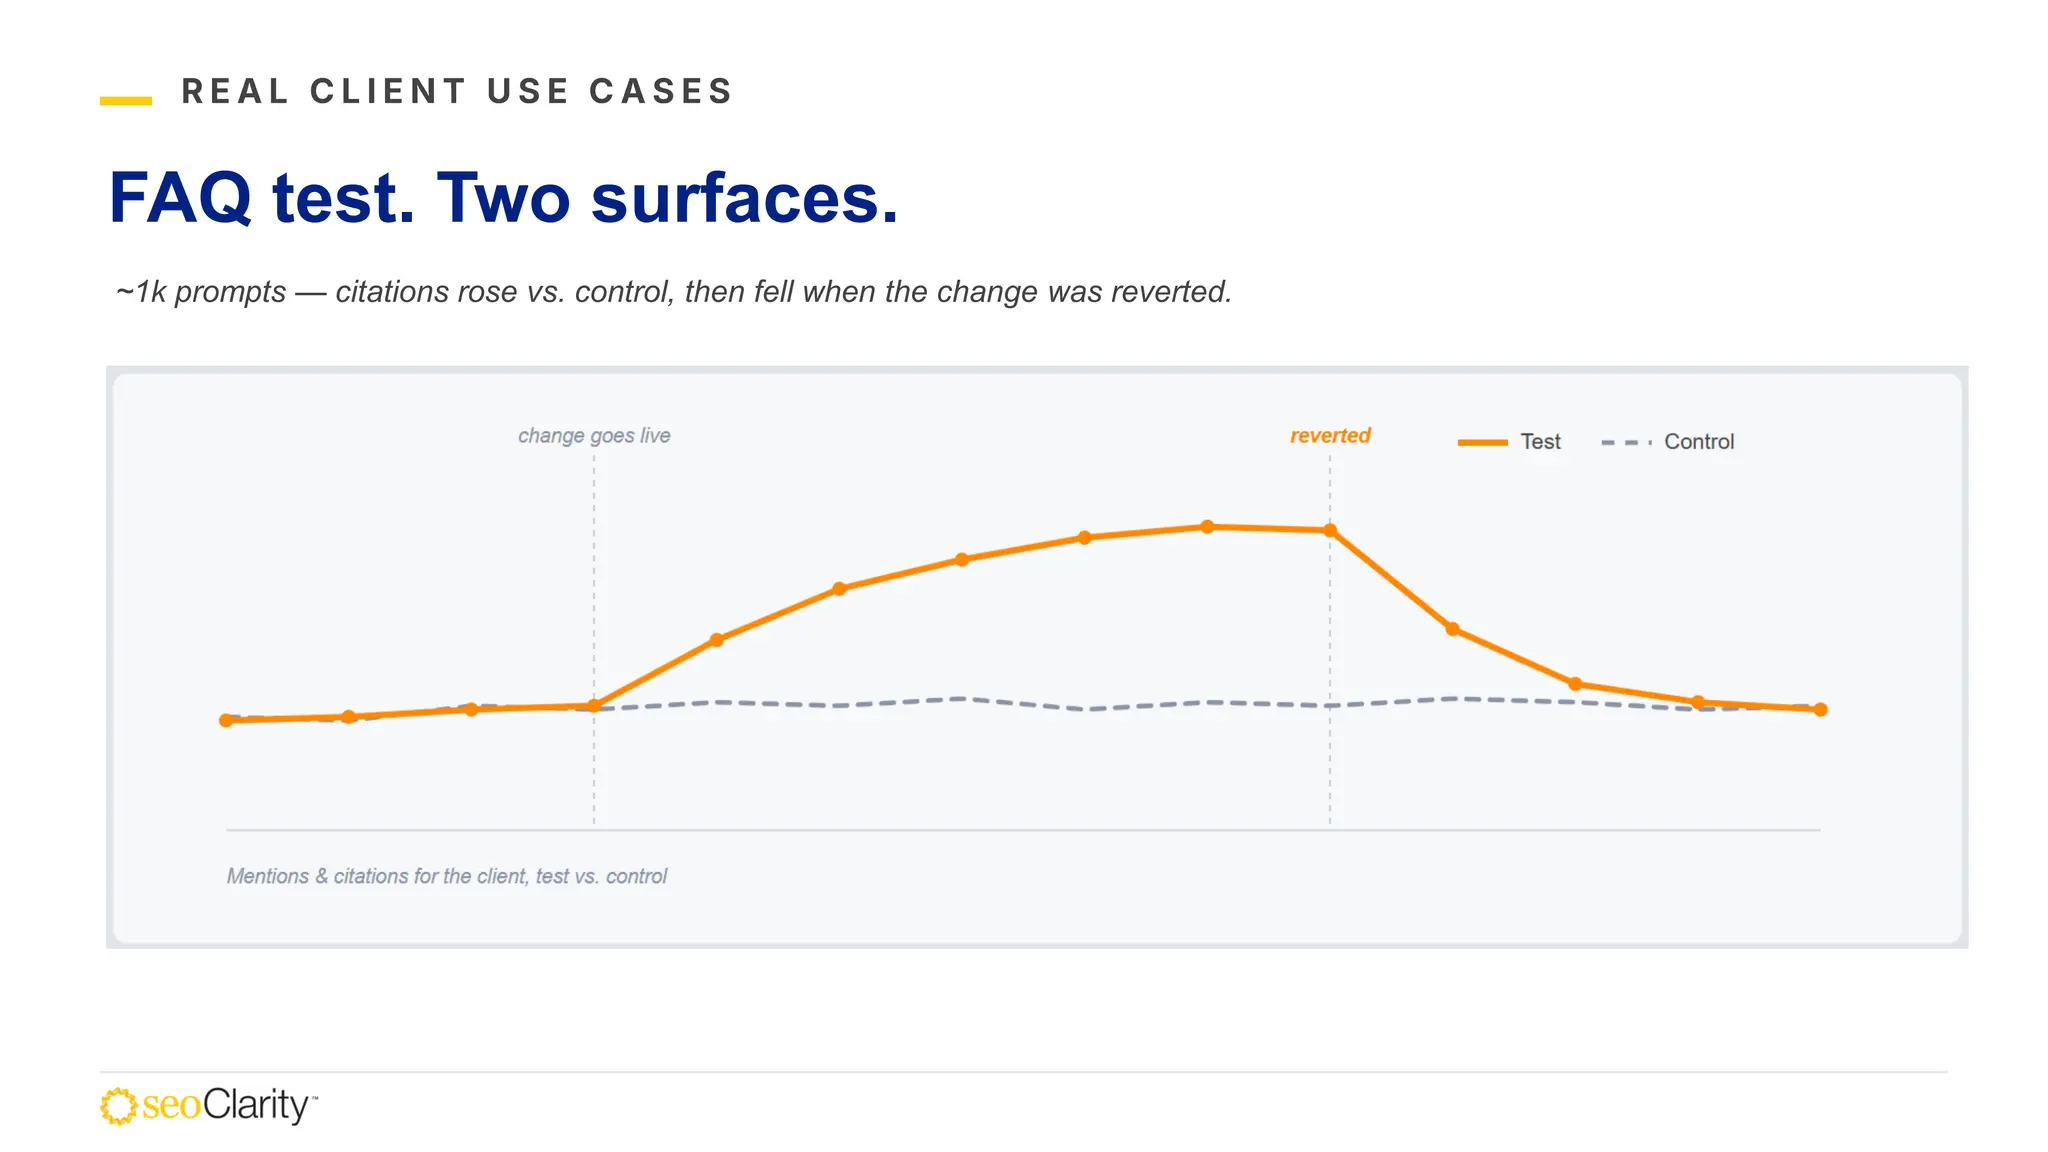This screenshot has height=1152, width=2048.
Task: Click the chart caption 'Mentions & citations' text
Action: 447,876
